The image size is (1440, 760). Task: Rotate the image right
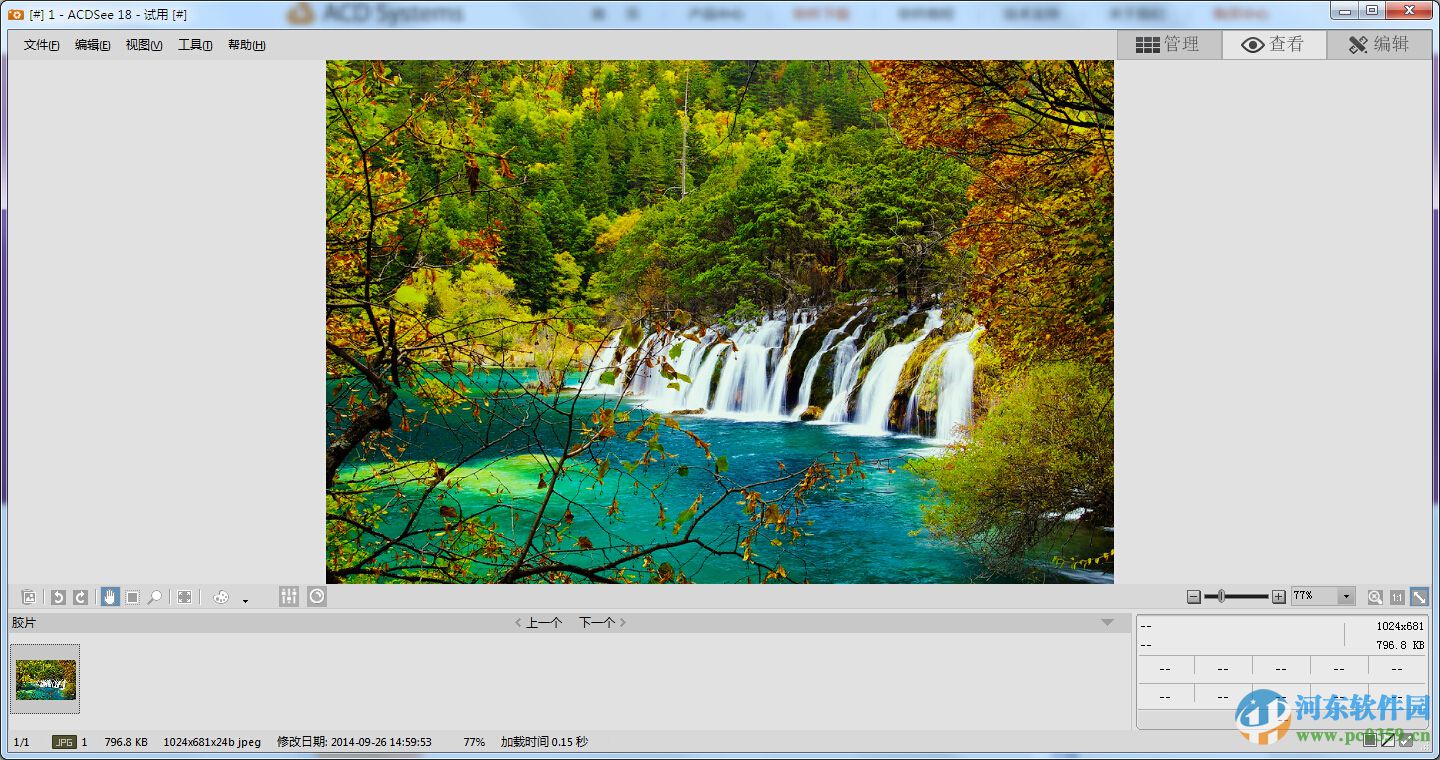80,597
